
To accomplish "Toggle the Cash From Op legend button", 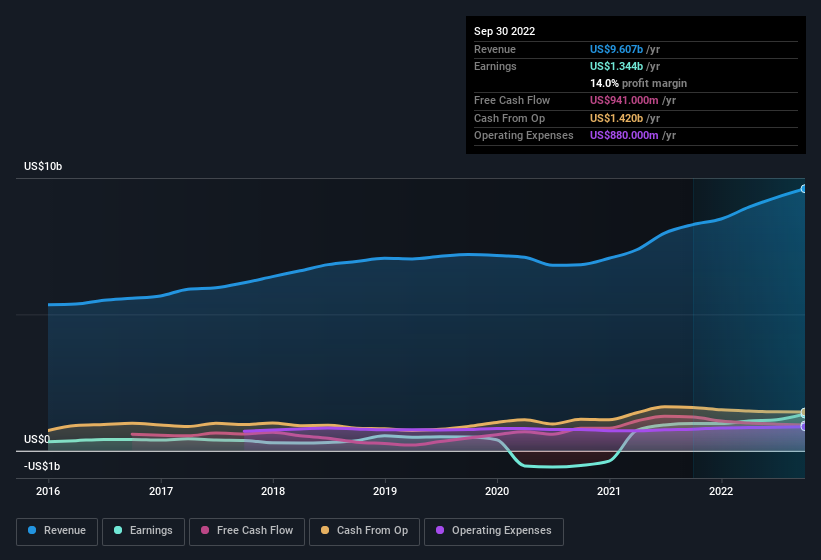I will point(364,531).
